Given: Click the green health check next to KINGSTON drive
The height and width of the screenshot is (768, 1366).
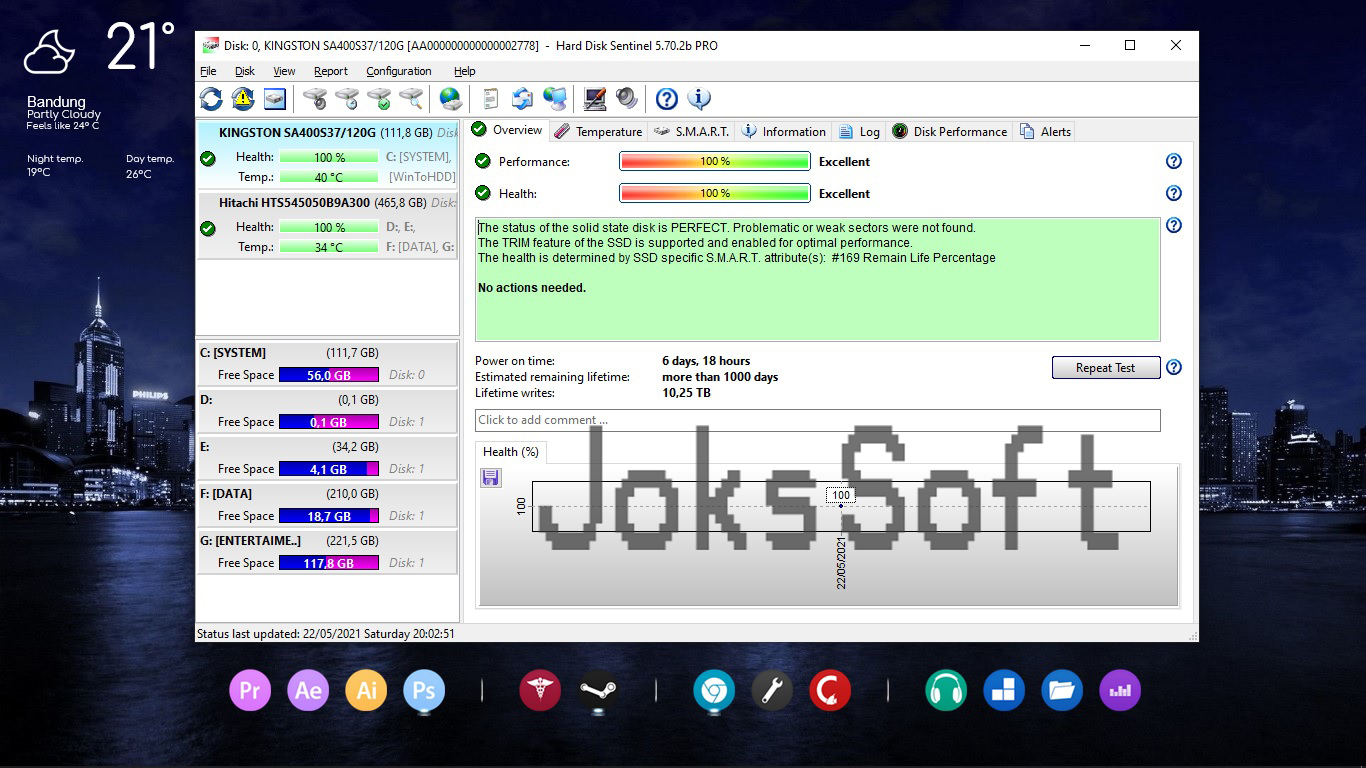Looking at the screenshot, I should click(x=207, y=156).
